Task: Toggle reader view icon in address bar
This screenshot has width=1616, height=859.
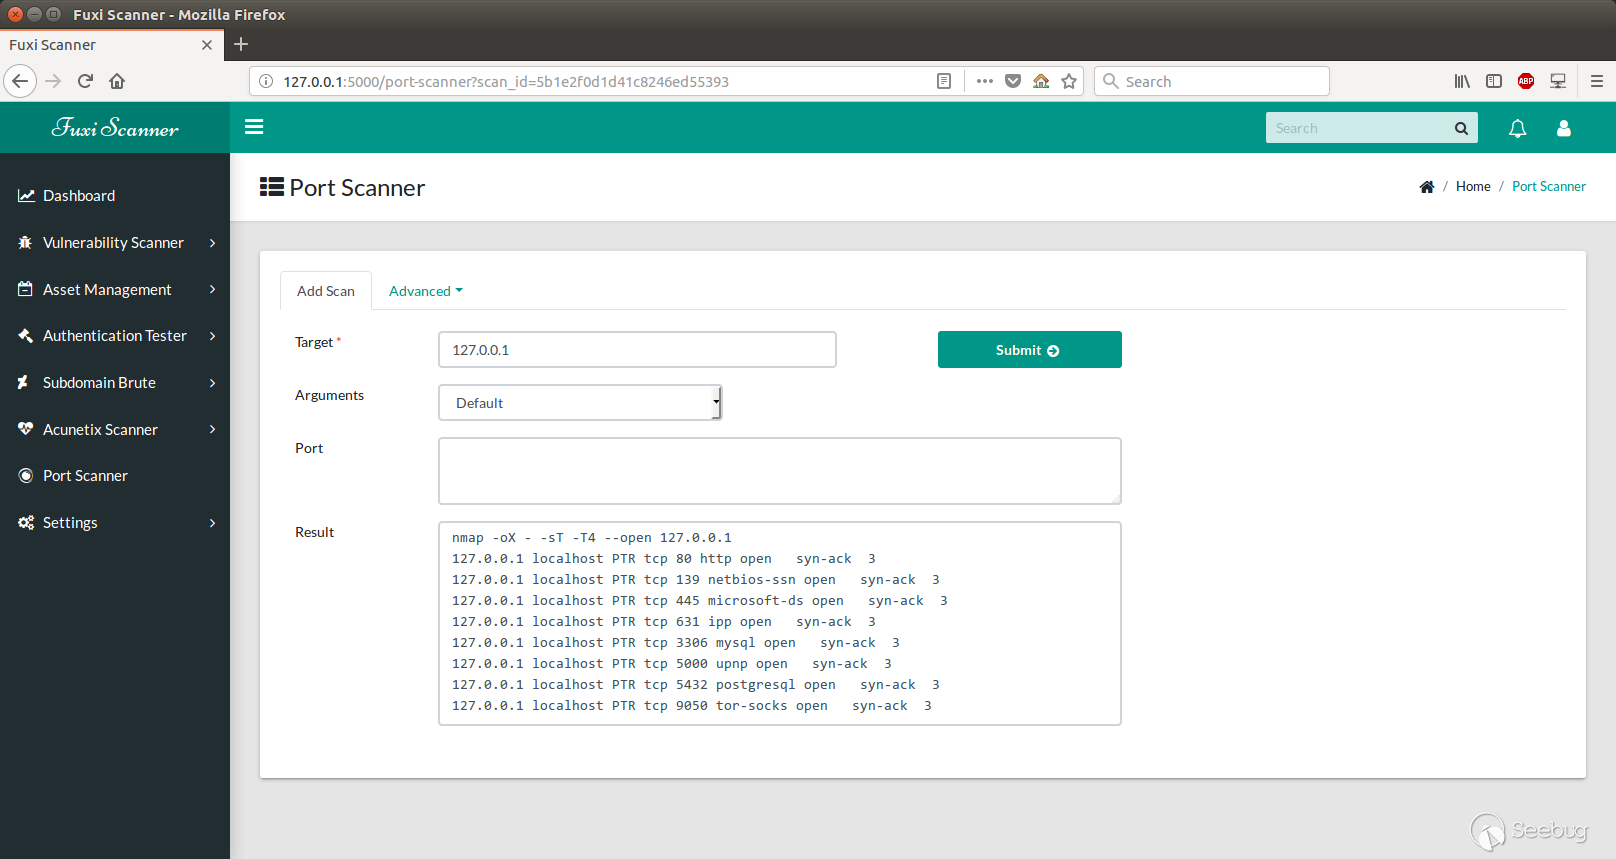Action: click(x=943, y=81)
